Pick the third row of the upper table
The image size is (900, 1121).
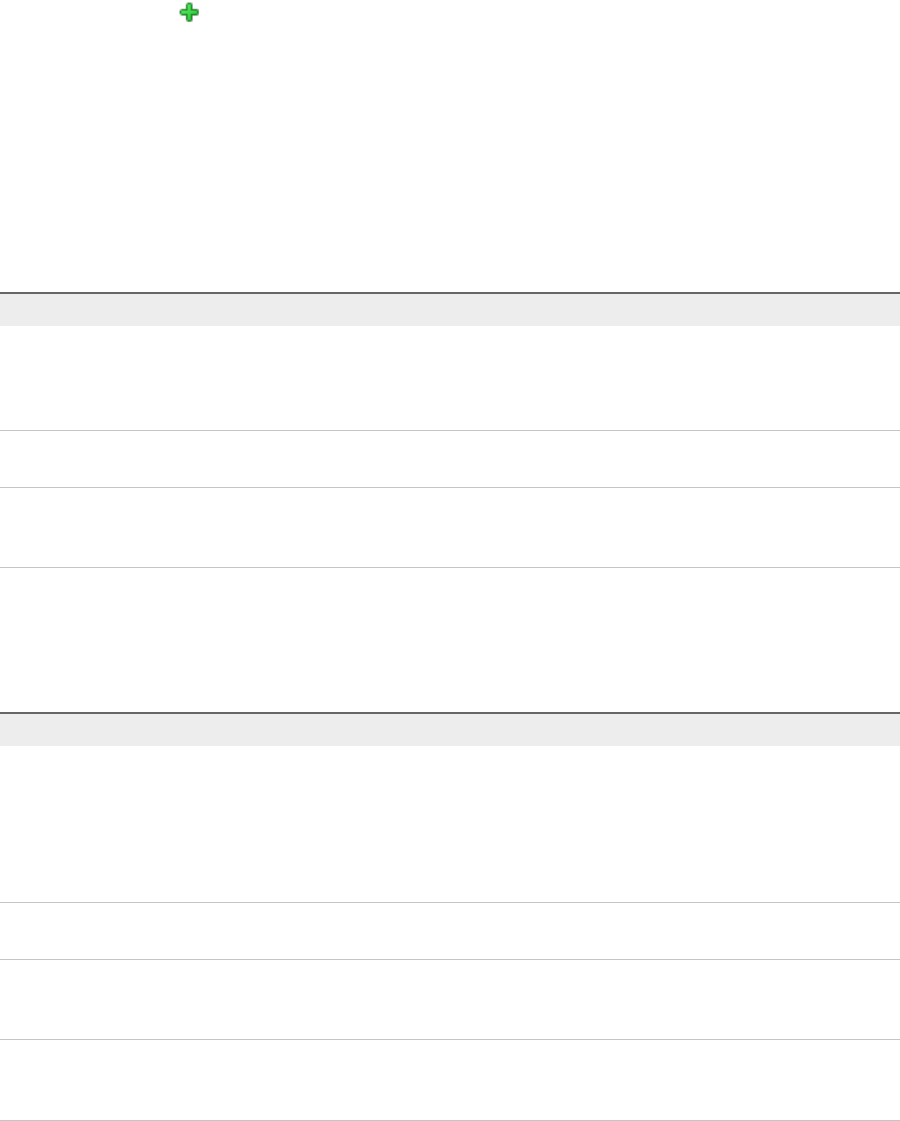click(x=450, y=528)
